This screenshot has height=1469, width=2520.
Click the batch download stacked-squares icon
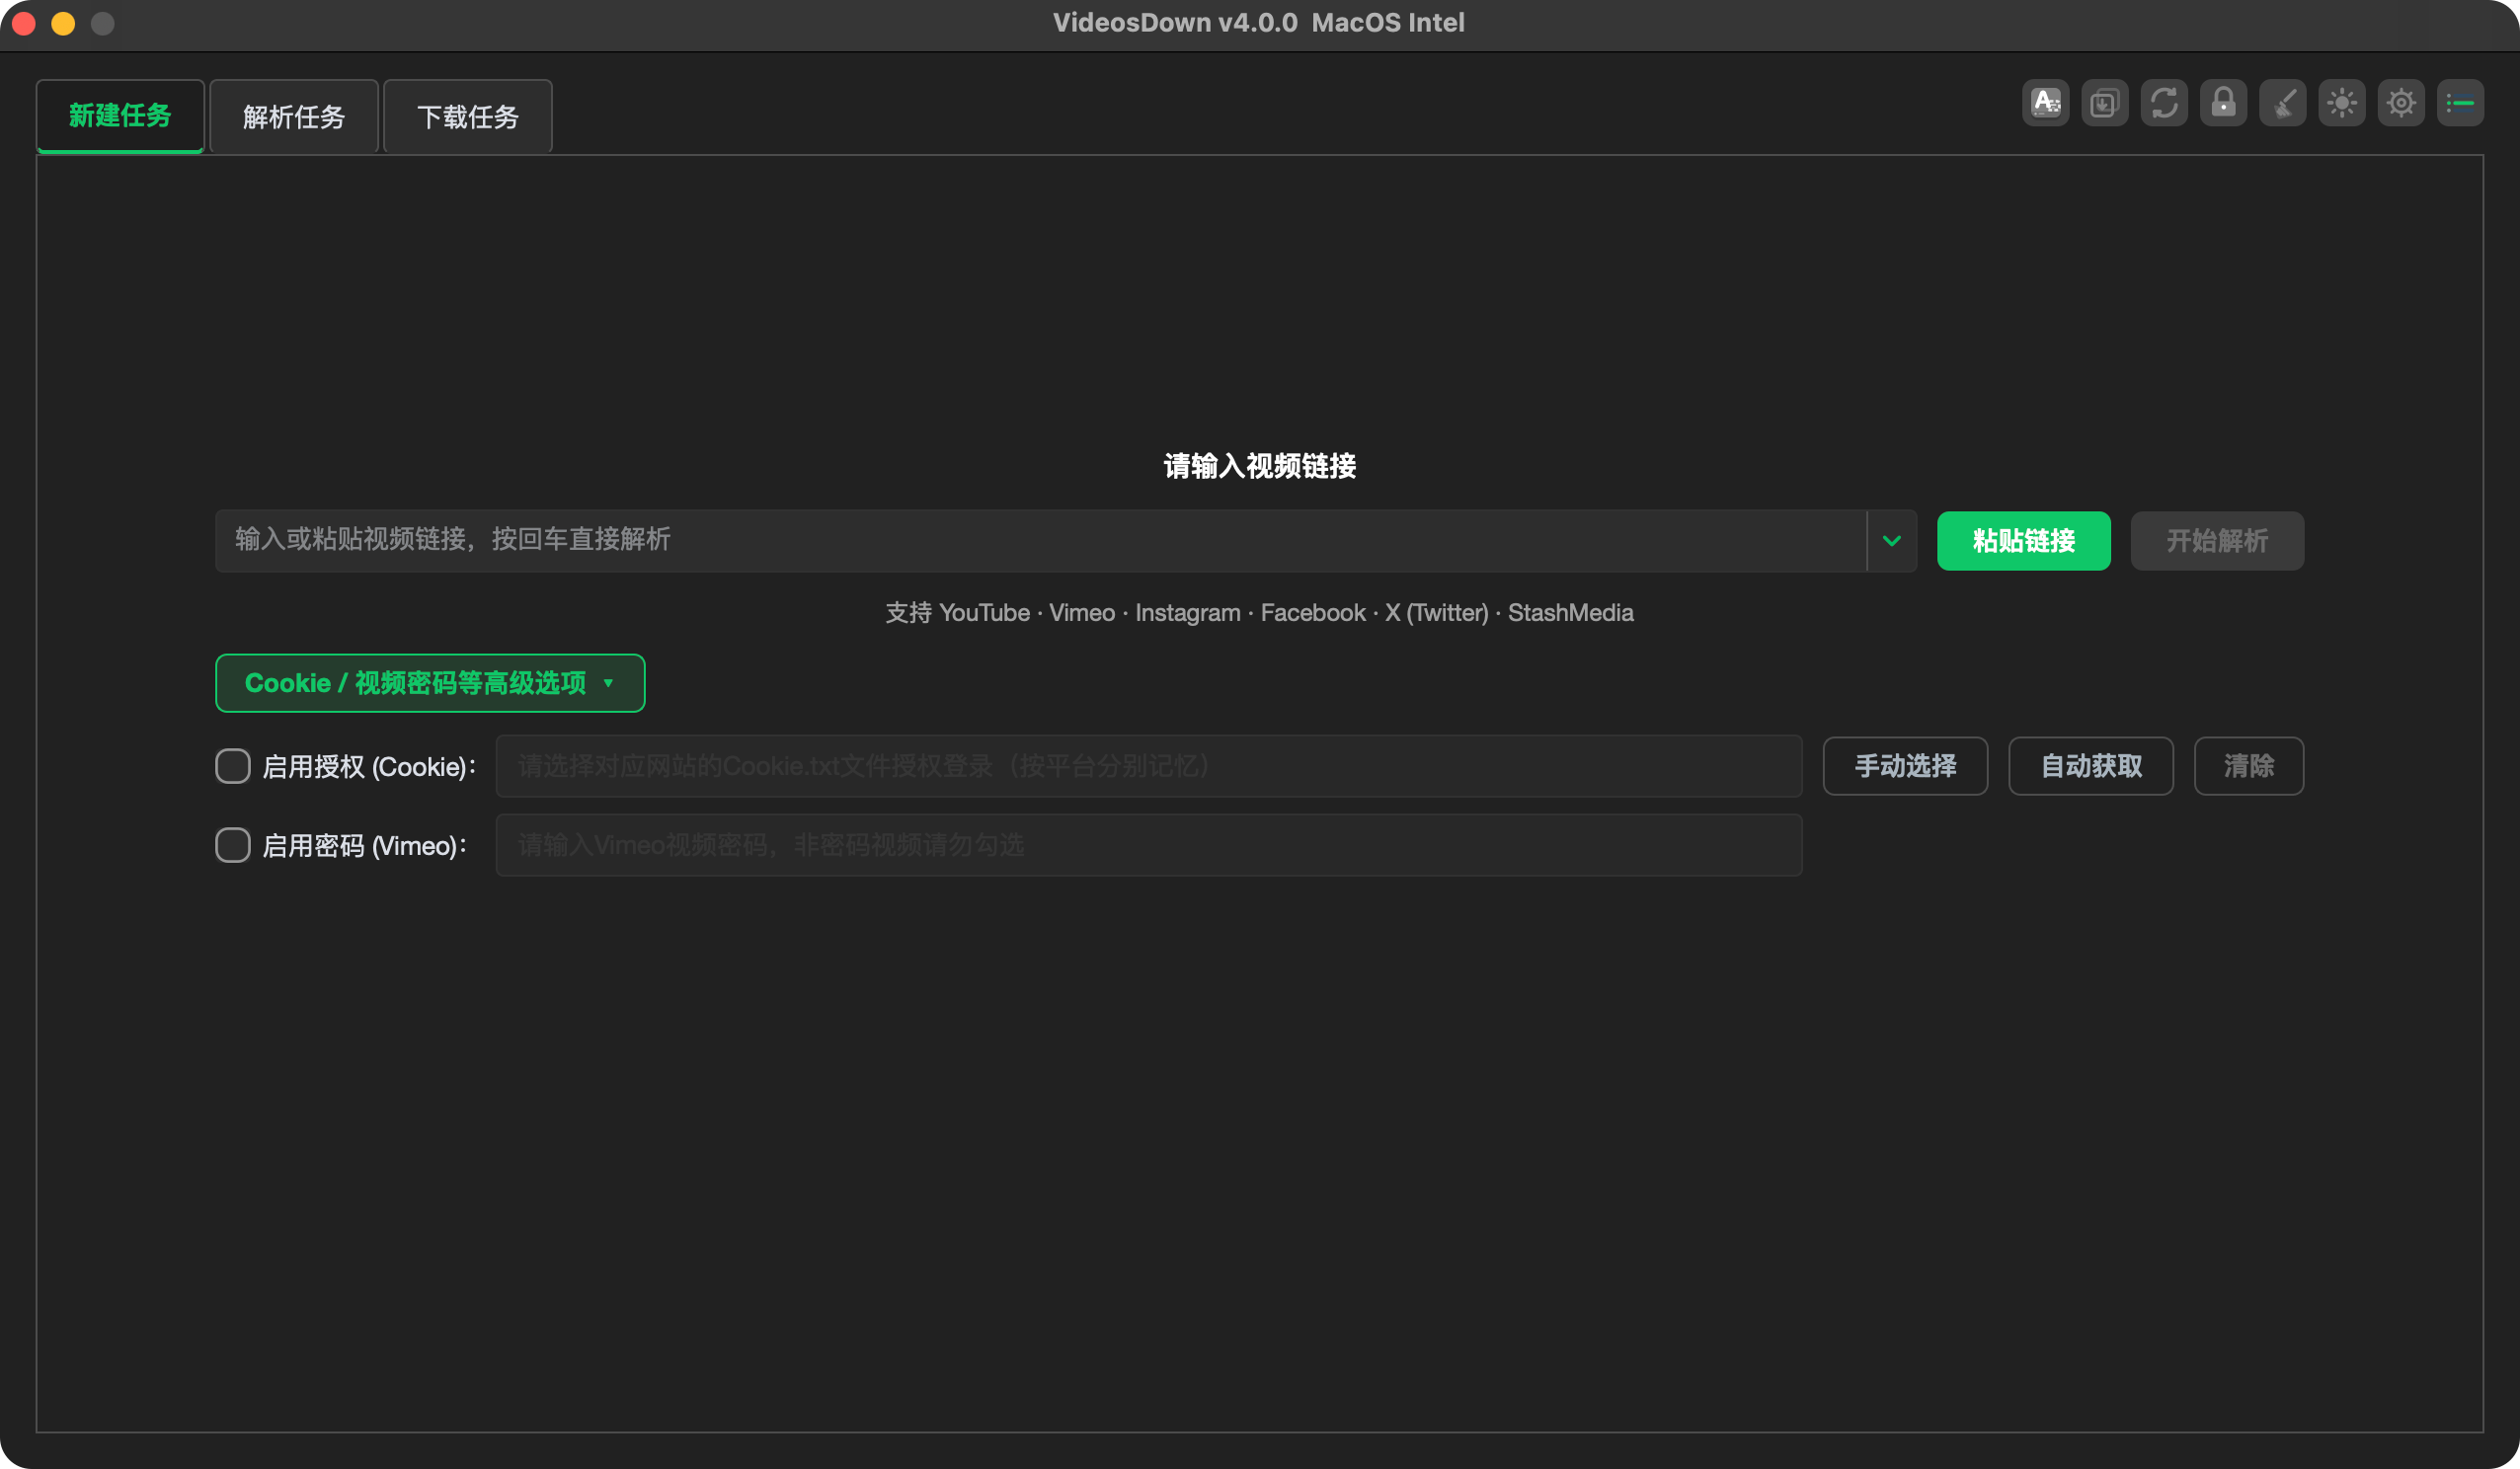pyautogui.click(x=2104, y=103)
